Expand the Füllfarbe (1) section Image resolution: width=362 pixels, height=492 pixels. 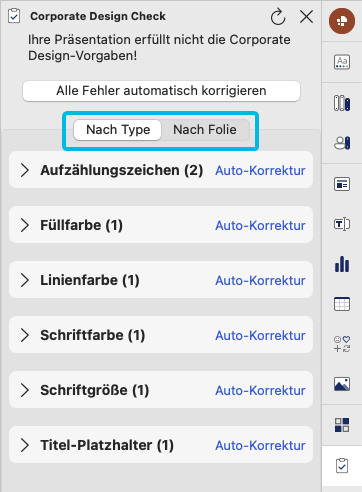coord(25,225)
